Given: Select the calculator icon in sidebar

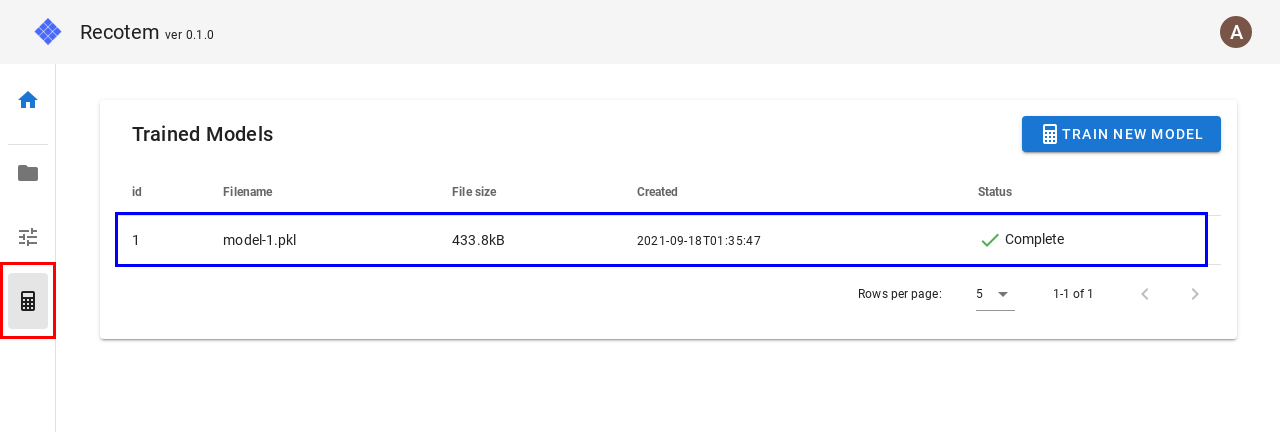Looking at the screenshot, I should coord(28,301).
